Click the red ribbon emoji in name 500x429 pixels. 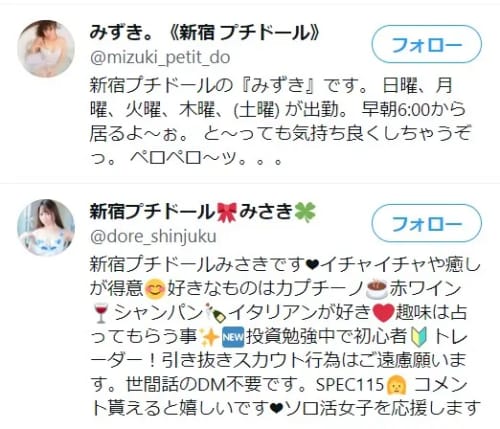227,212
